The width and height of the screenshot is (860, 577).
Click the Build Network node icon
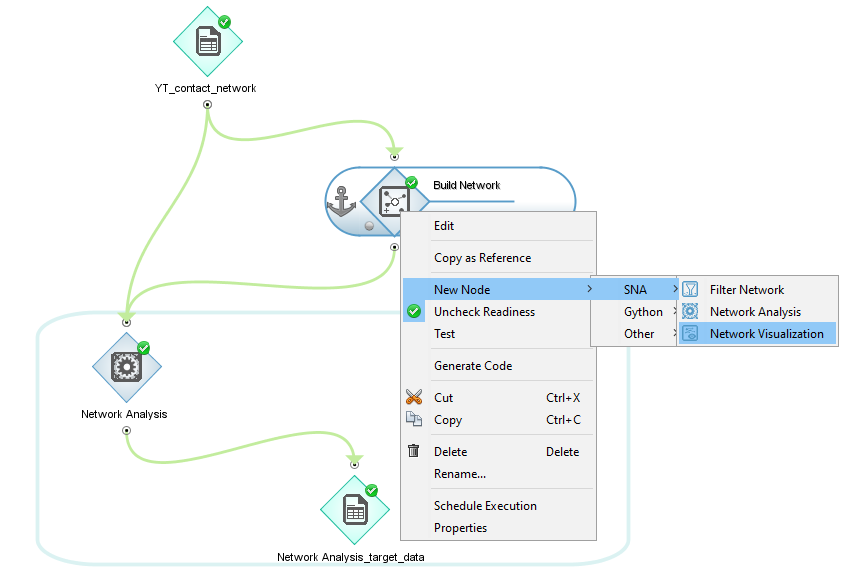tap(394, 202)
